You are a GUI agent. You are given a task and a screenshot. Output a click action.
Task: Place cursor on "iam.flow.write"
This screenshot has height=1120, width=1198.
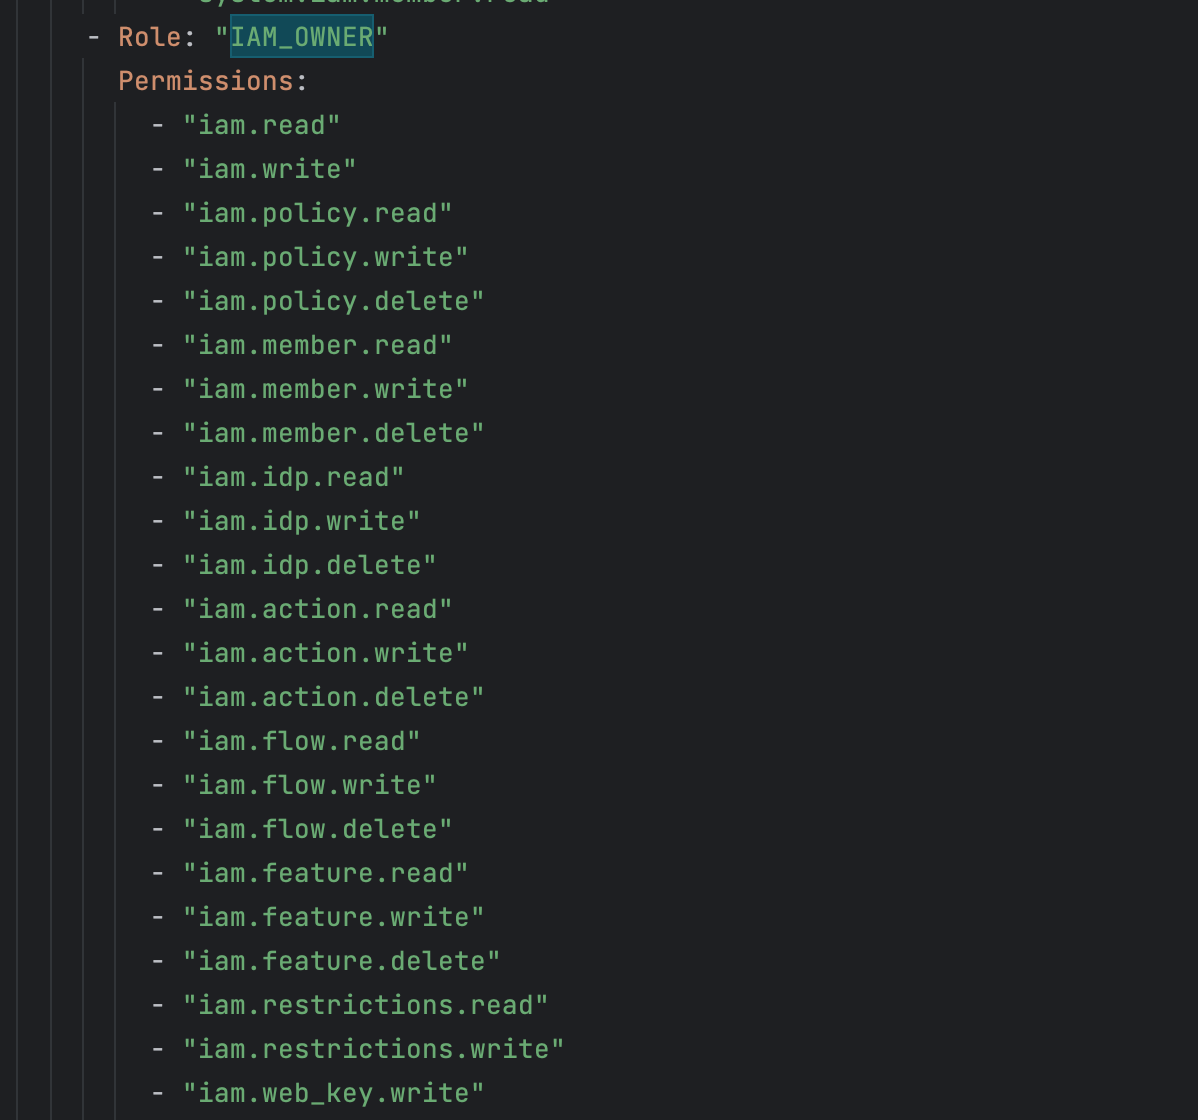pos(309,785)
